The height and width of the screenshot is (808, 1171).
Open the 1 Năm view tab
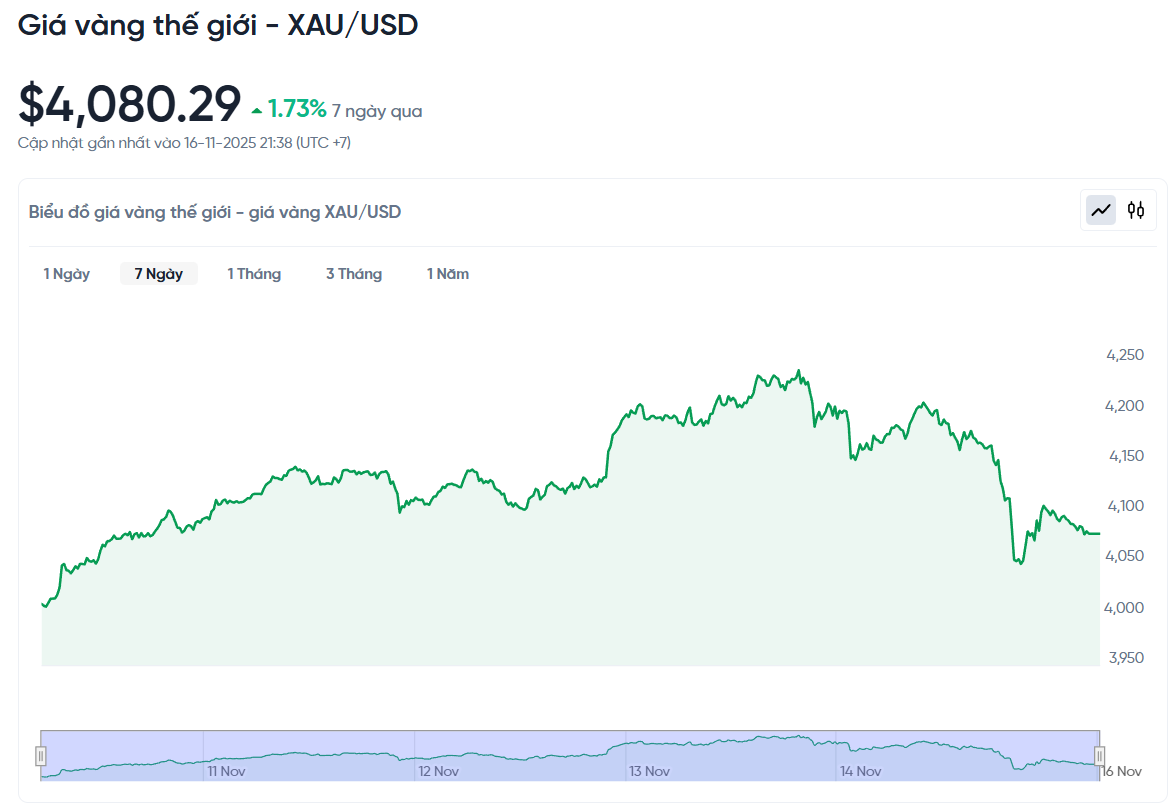pos(447,273)
